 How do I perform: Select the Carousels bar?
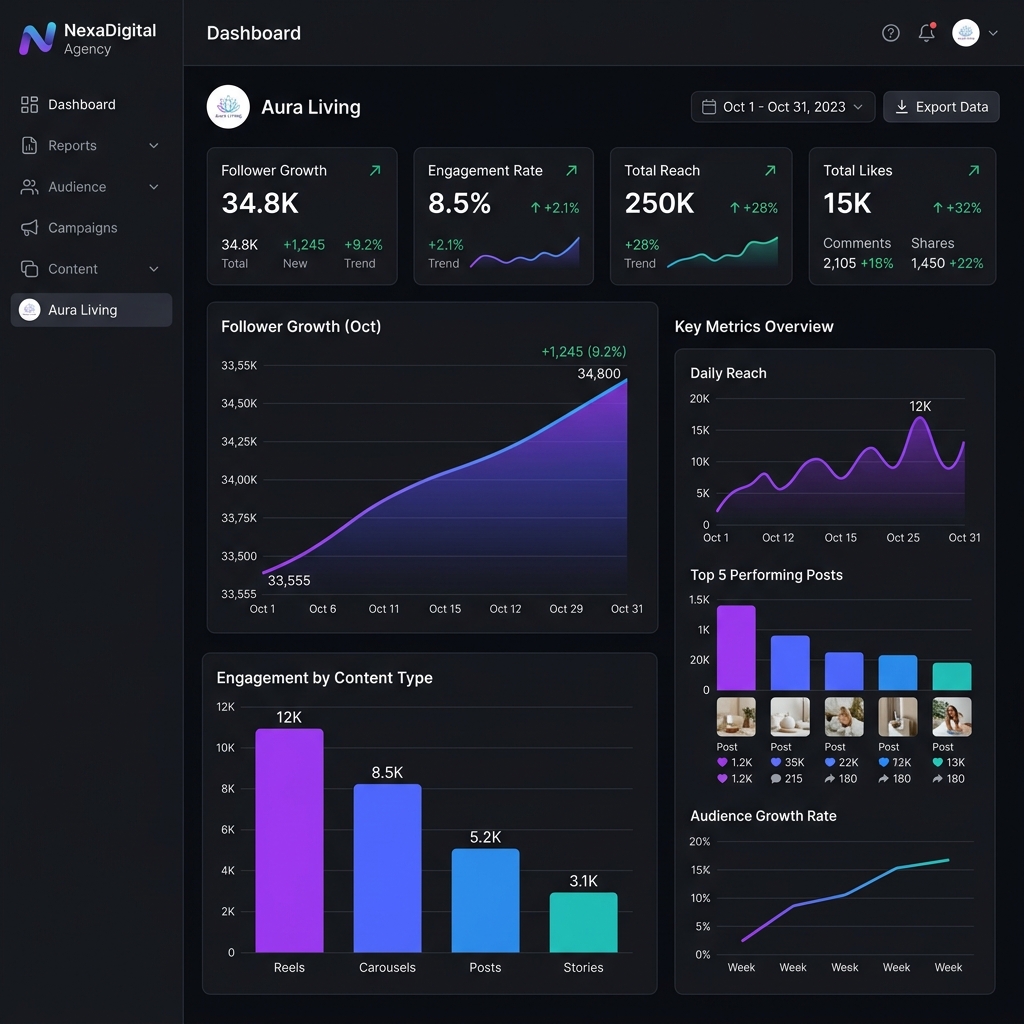click(x=387, y=869)
